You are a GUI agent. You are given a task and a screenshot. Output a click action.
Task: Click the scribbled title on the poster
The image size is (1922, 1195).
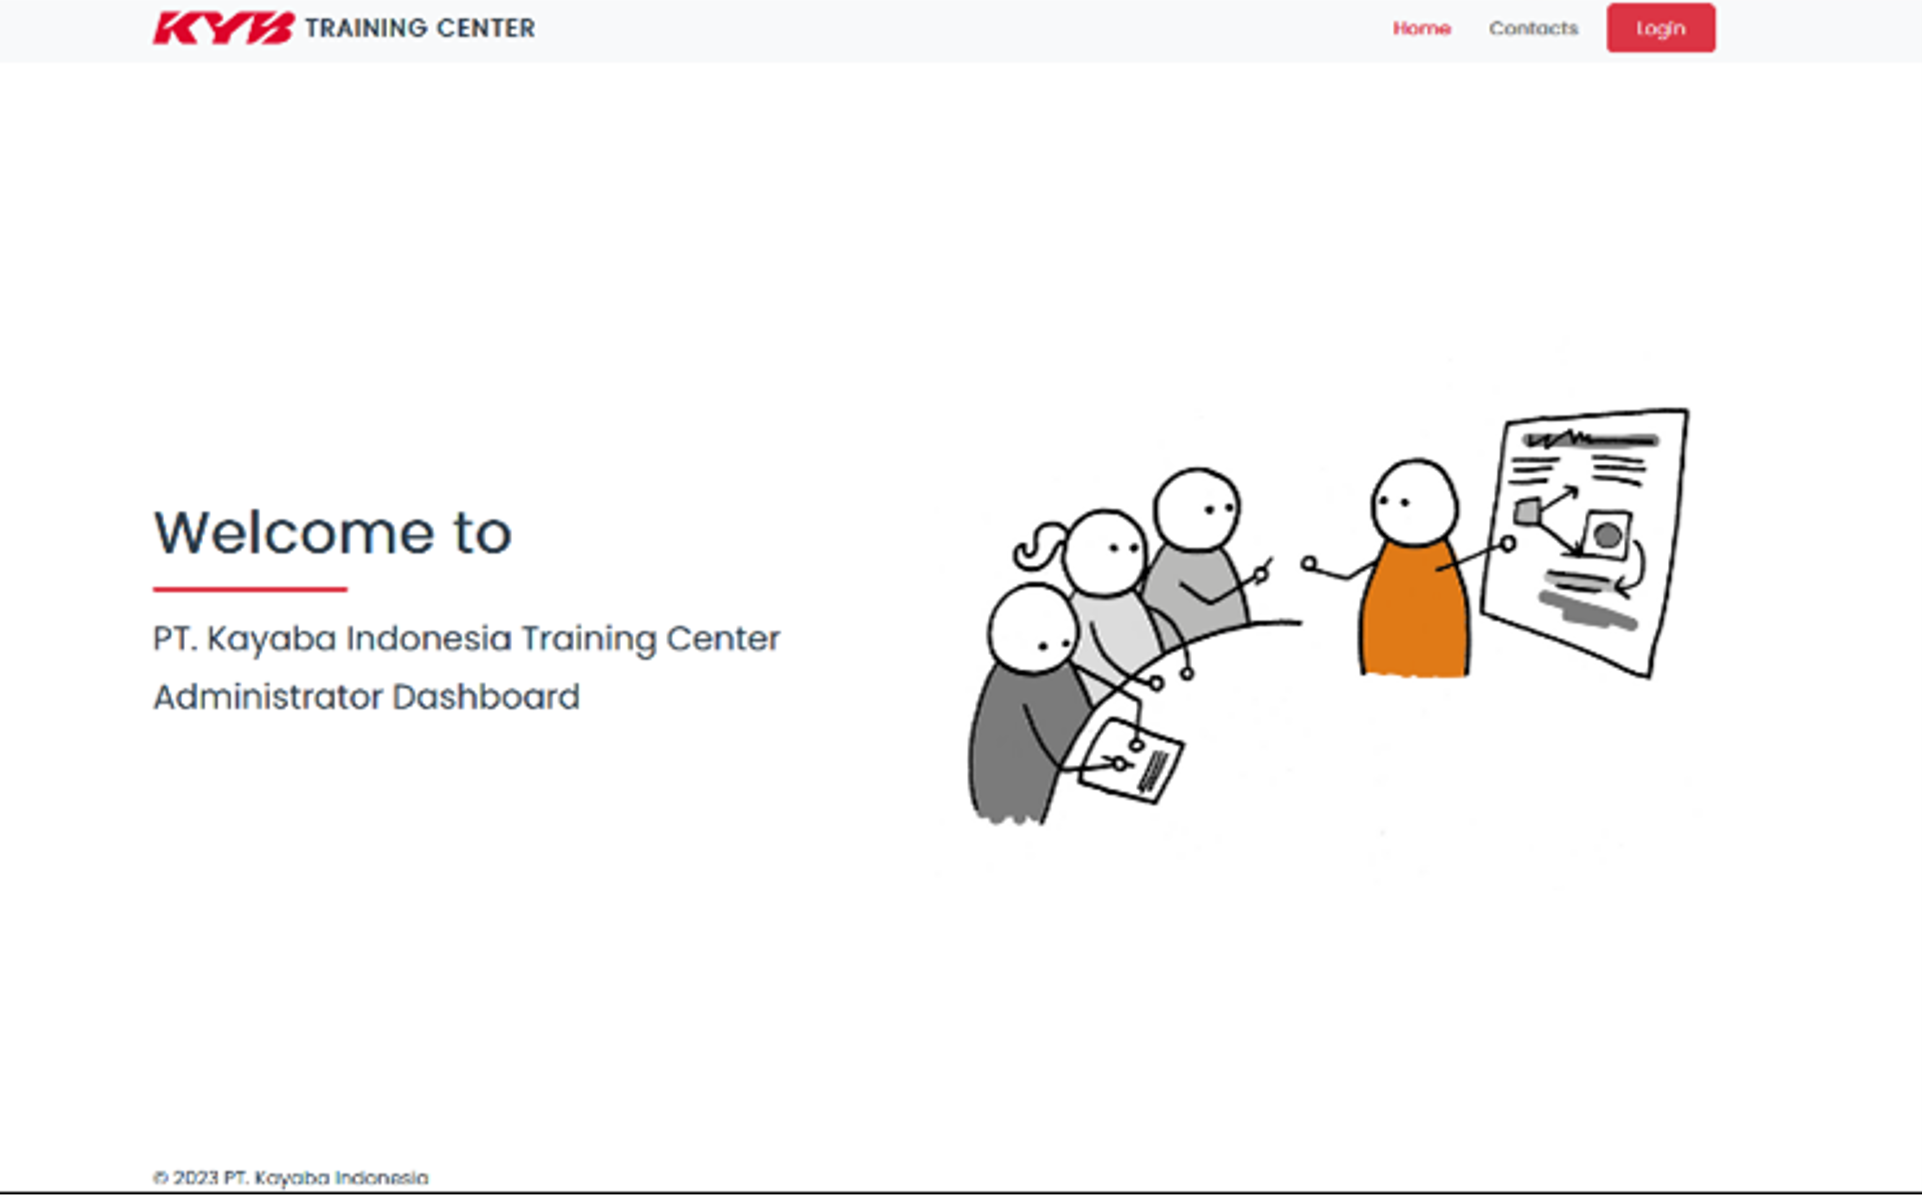point(1590,438)
